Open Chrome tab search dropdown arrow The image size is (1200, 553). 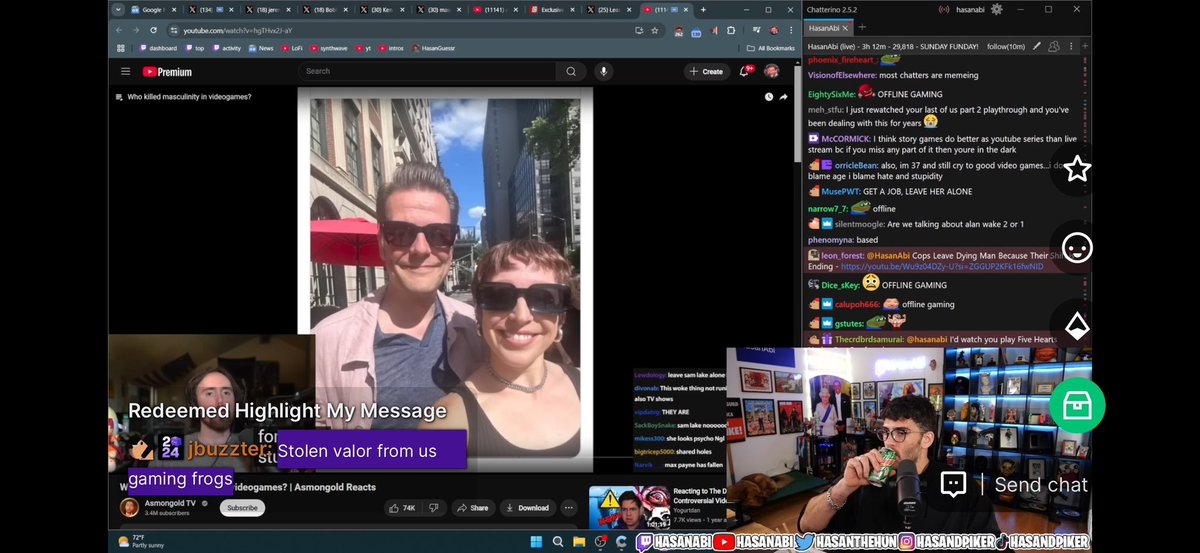pyautogui.click(x=119, y=9)
